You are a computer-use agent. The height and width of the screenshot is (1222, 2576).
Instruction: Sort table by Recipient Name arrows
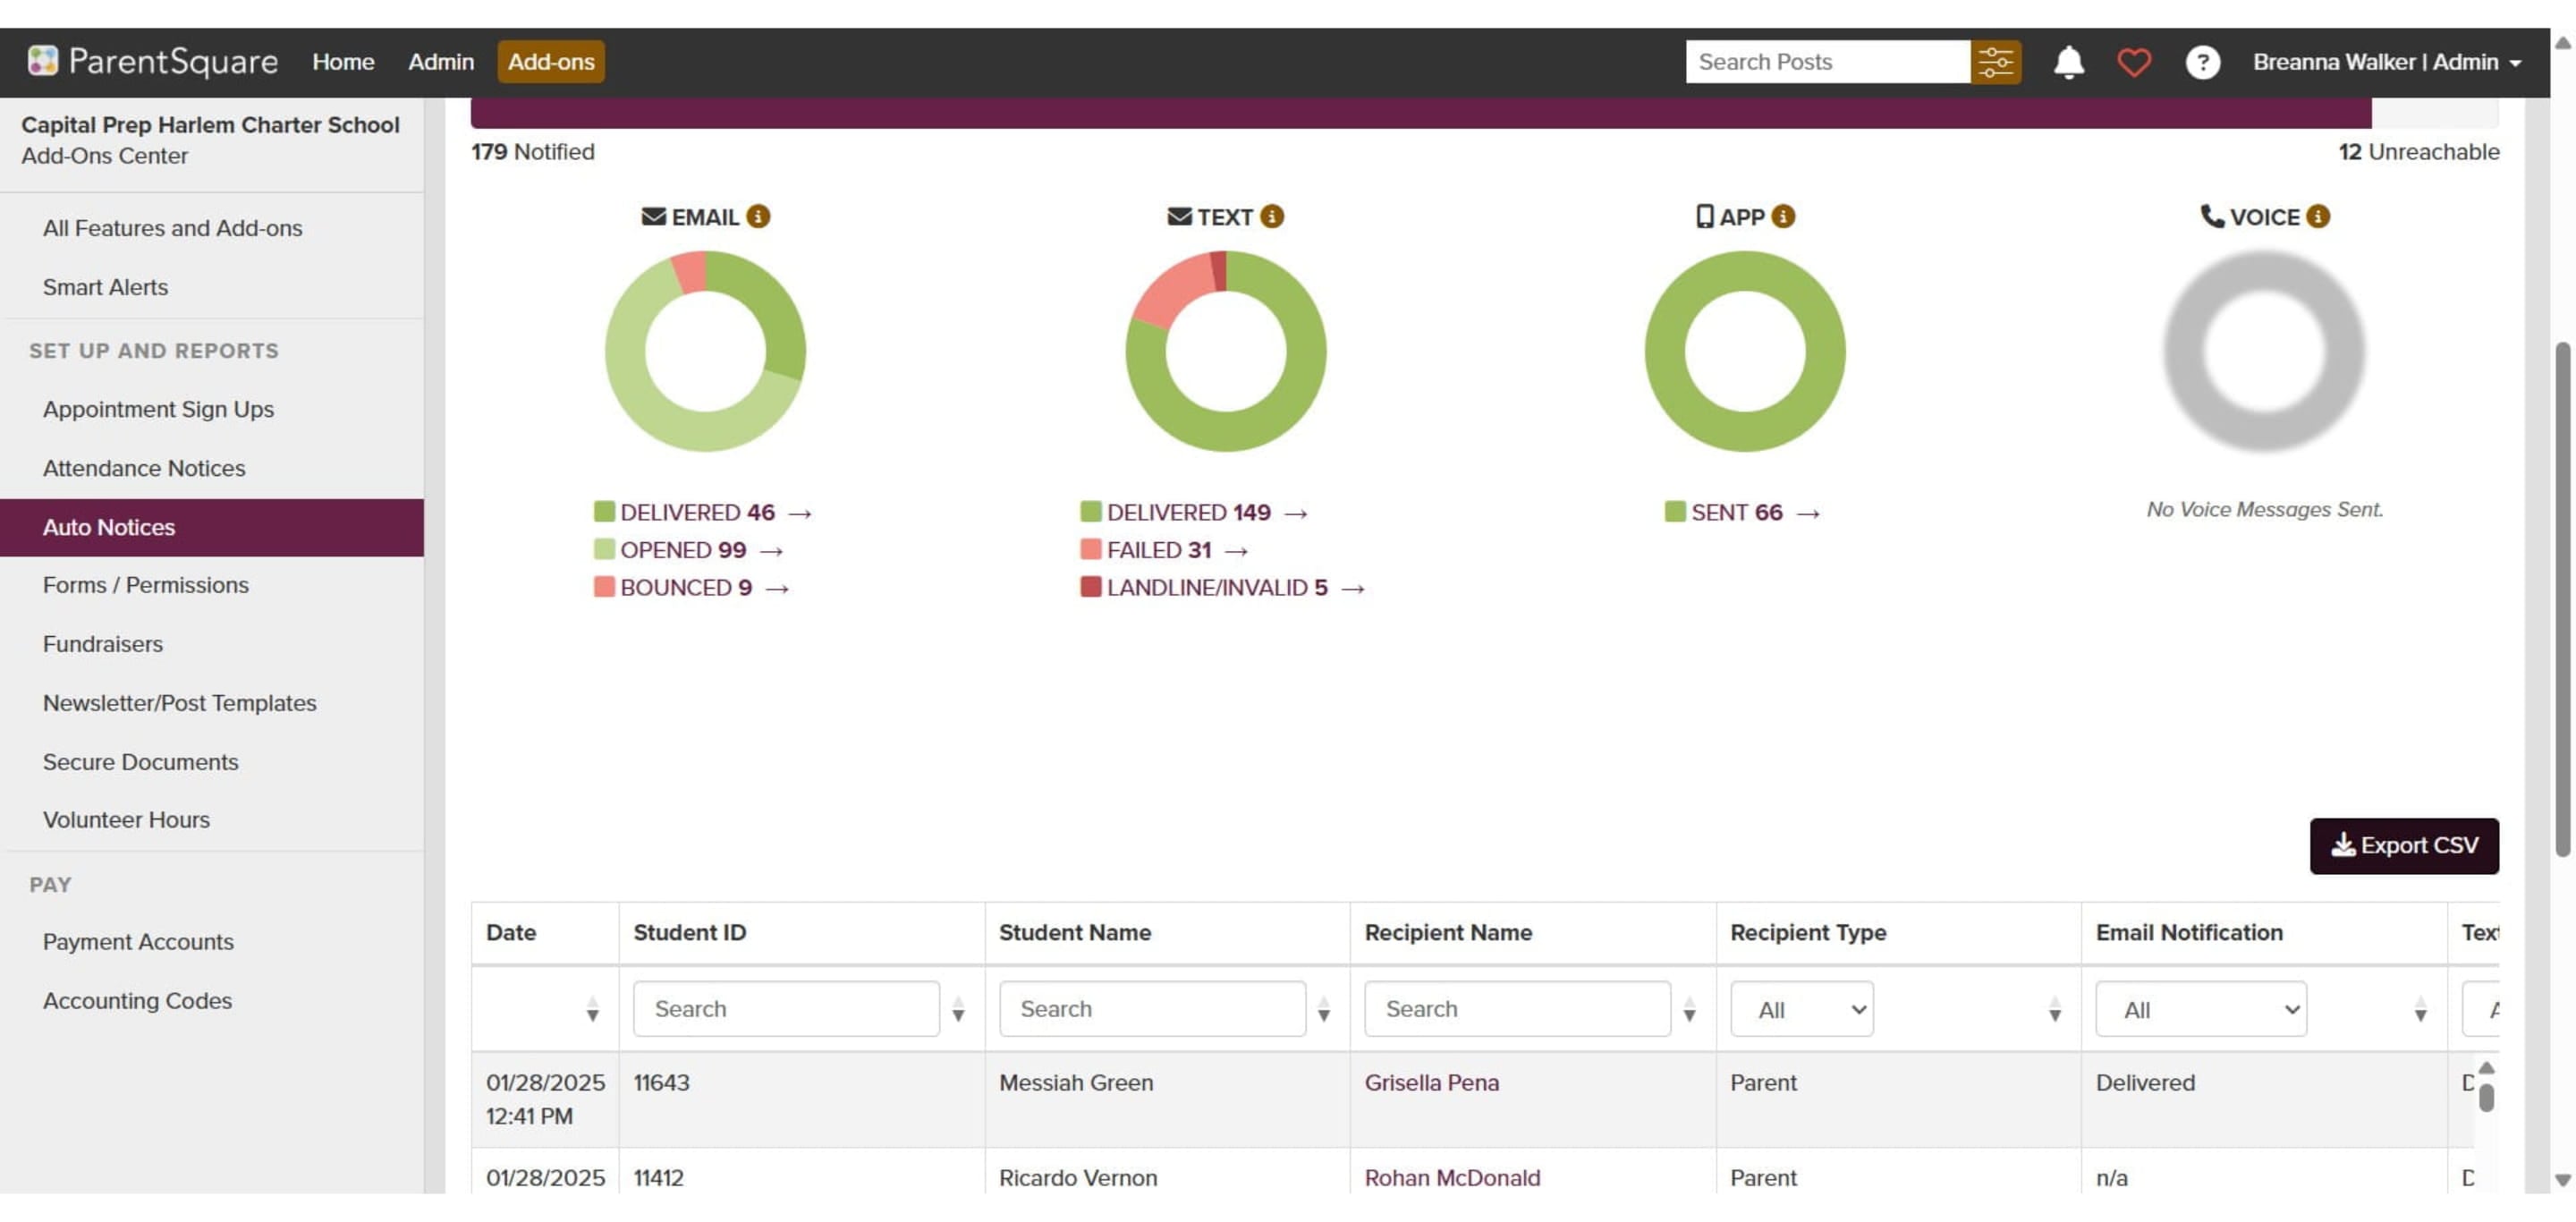tap(1688, 1009)
